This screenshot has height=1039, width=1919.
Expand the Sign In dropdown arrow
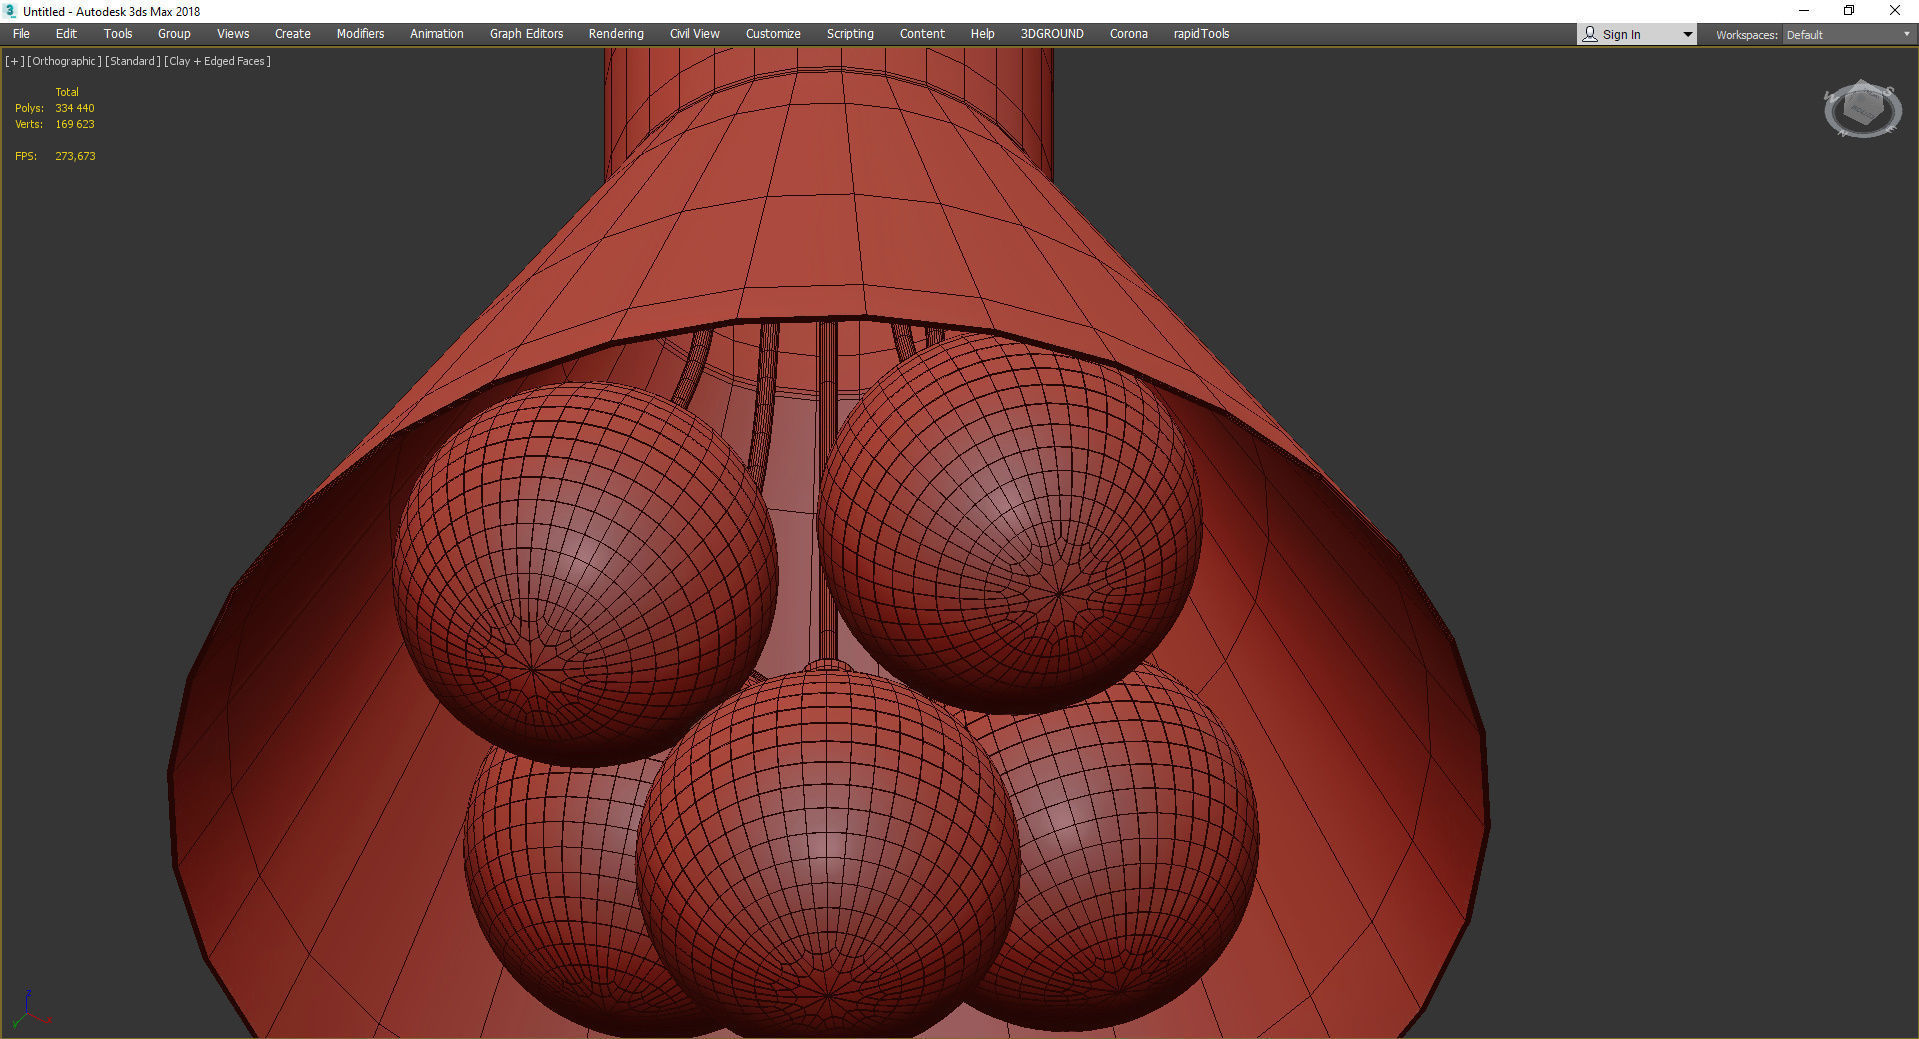(1687, 35)
